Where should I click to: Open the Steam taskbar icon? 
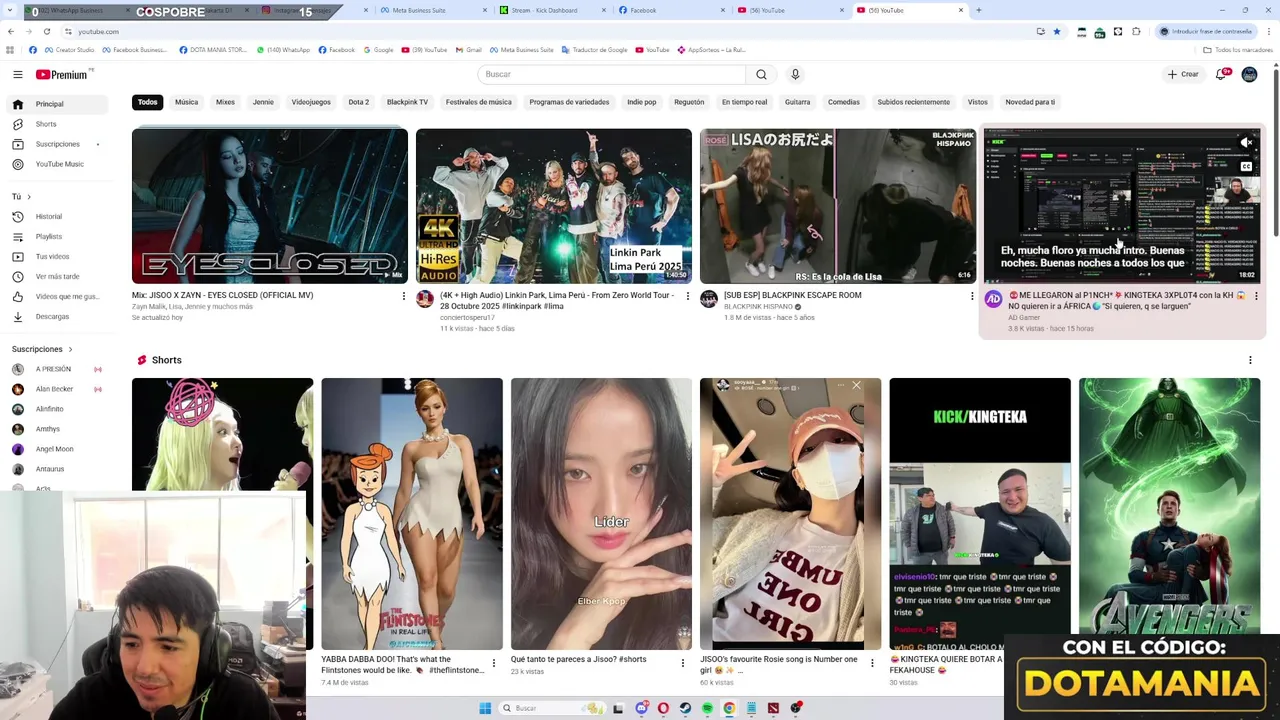pos(685,708)
